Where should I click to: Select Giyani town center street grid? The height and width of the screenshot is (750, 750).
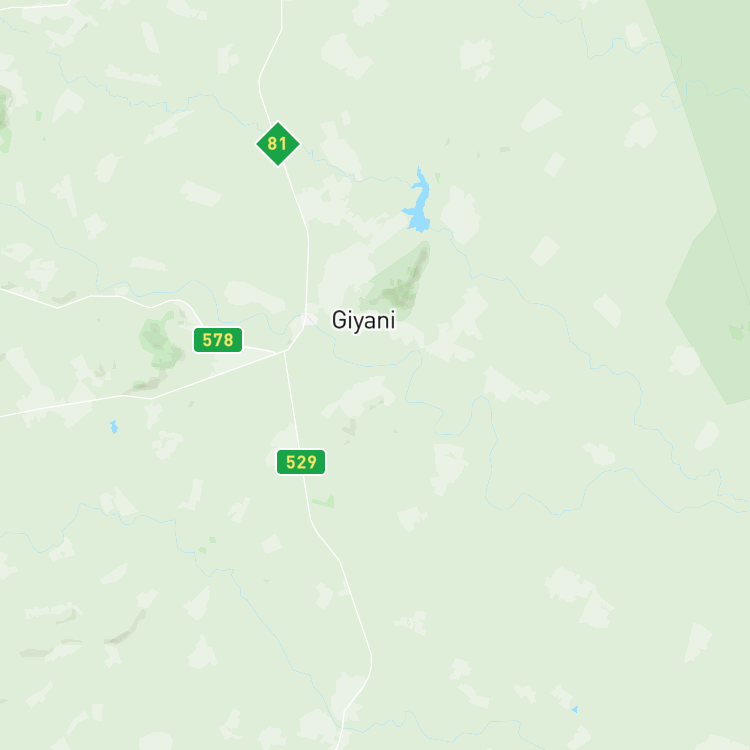point(309,319)
